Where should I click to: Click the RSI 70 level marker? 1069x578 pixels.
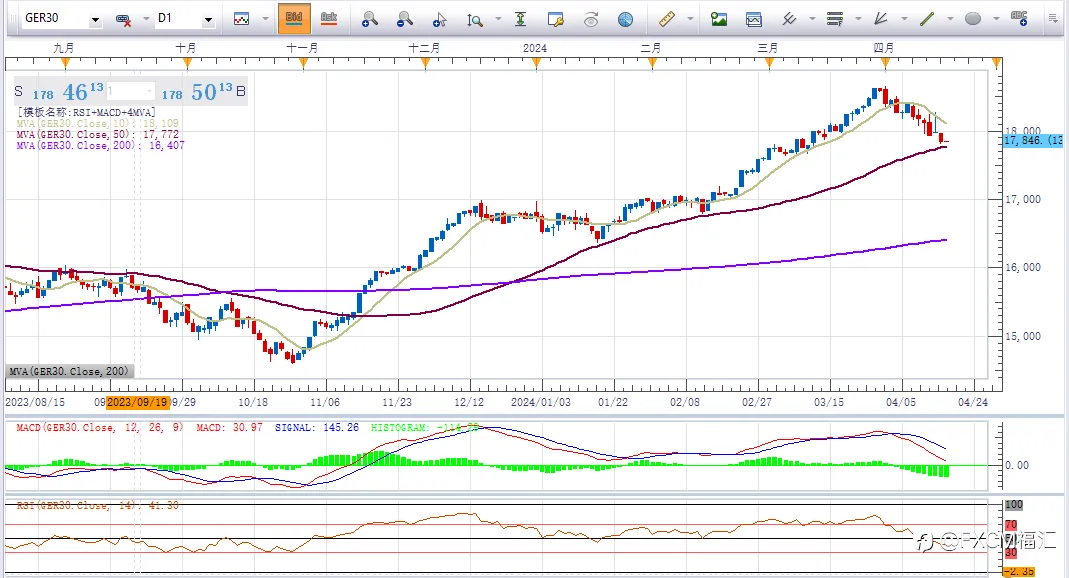pyautogui.click(x=1010, y=525)
